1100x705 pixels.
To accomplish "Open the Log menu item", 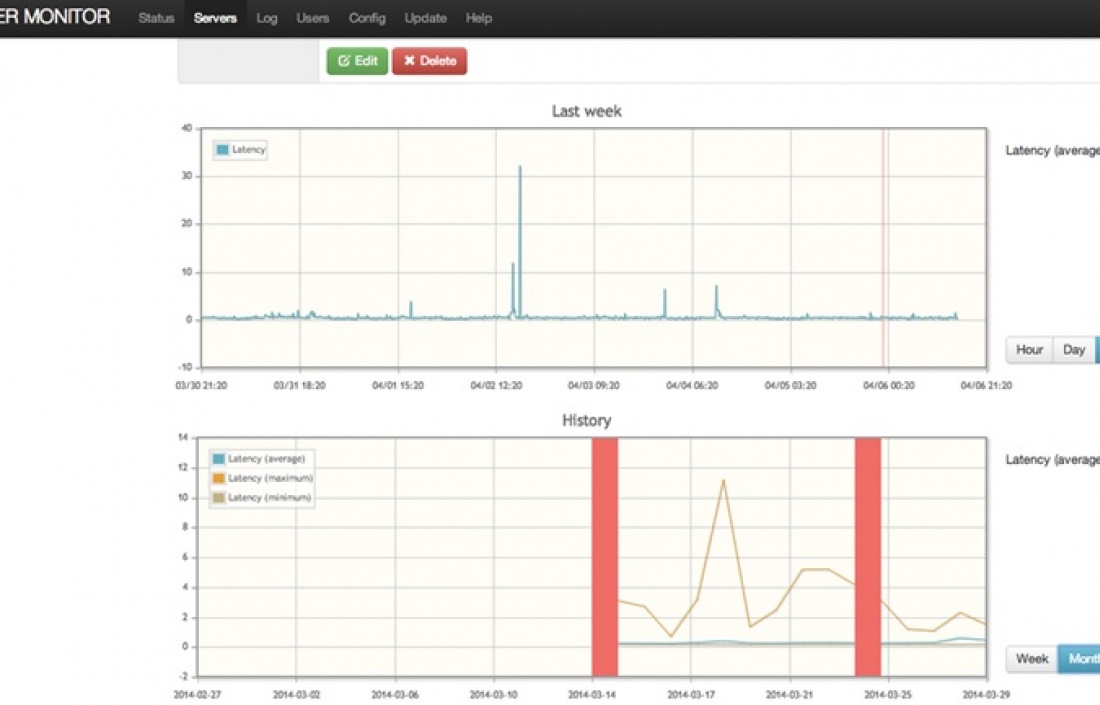I will click(x=267, y=18).
